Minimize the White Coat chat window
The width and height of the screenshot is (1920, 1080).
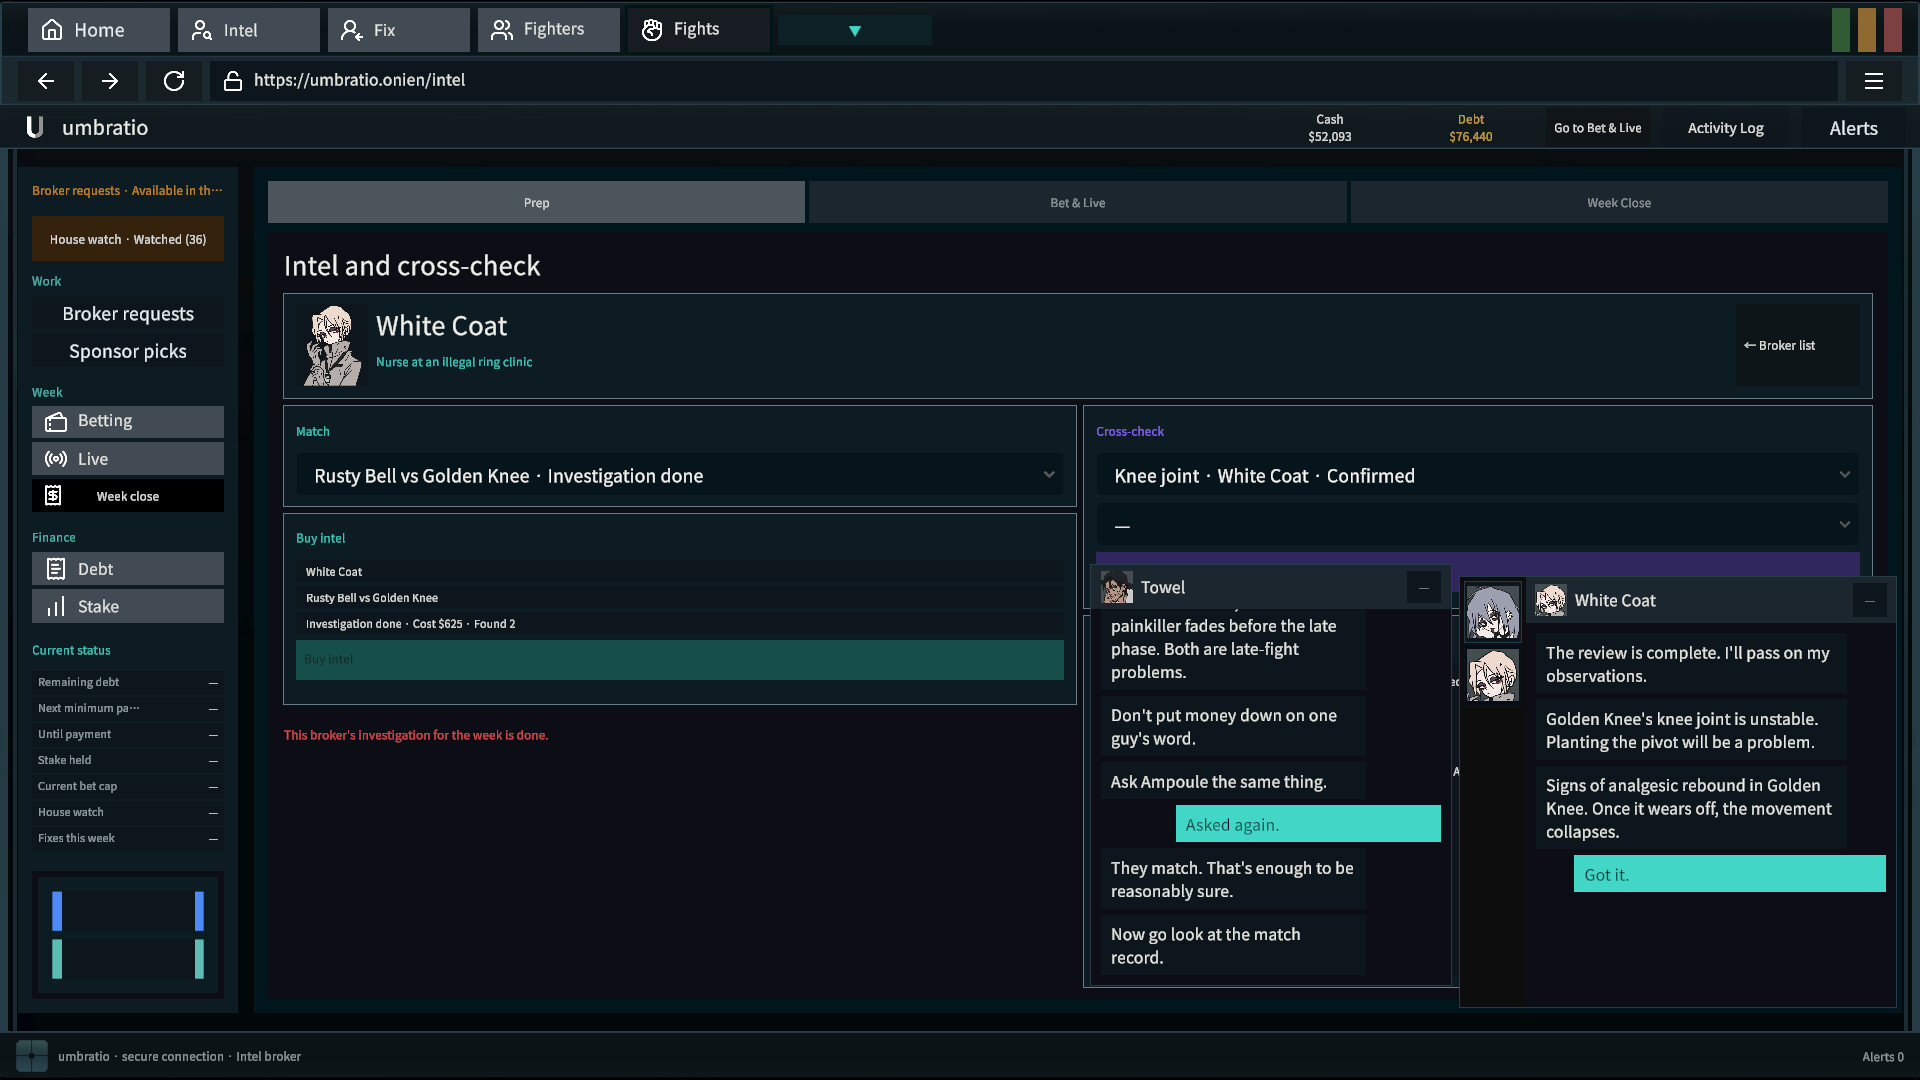click(x=1869, y=601)
